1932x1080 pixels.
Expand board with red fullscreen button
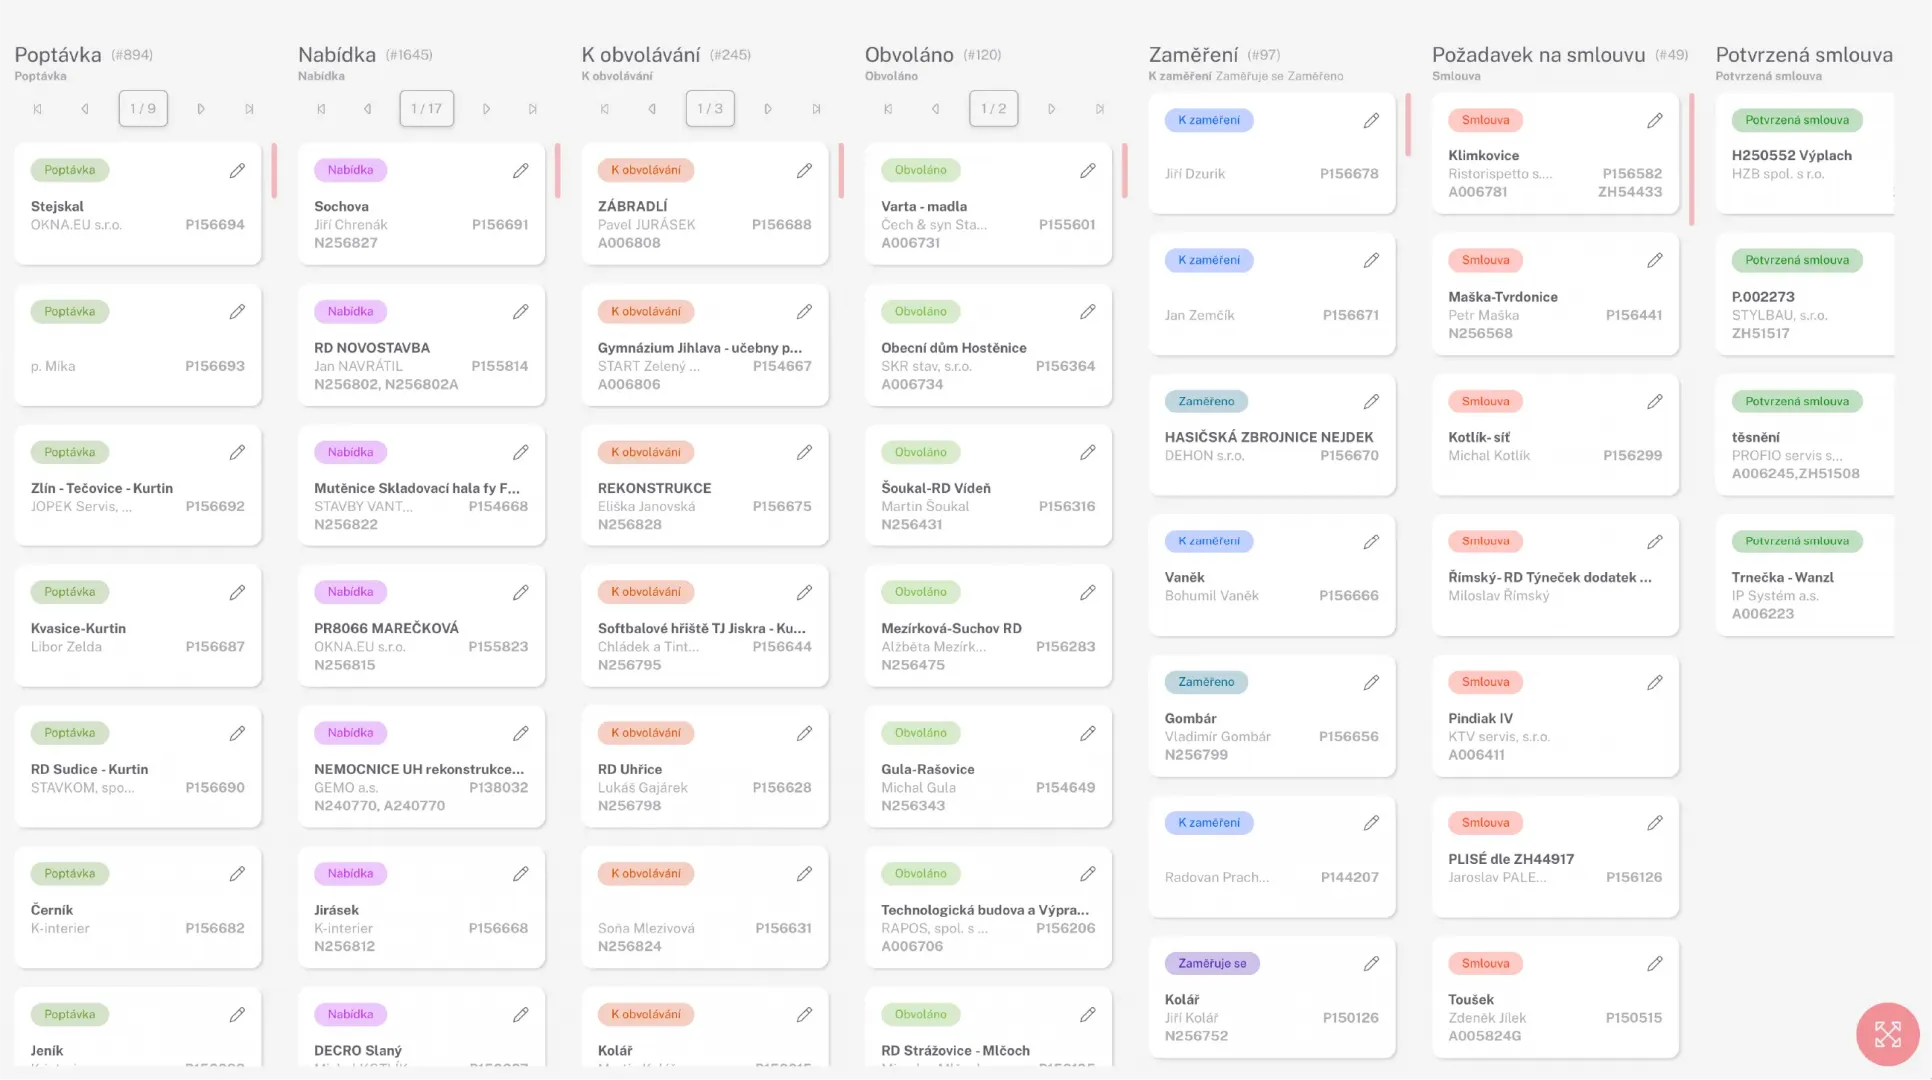coord(1887,1034)
